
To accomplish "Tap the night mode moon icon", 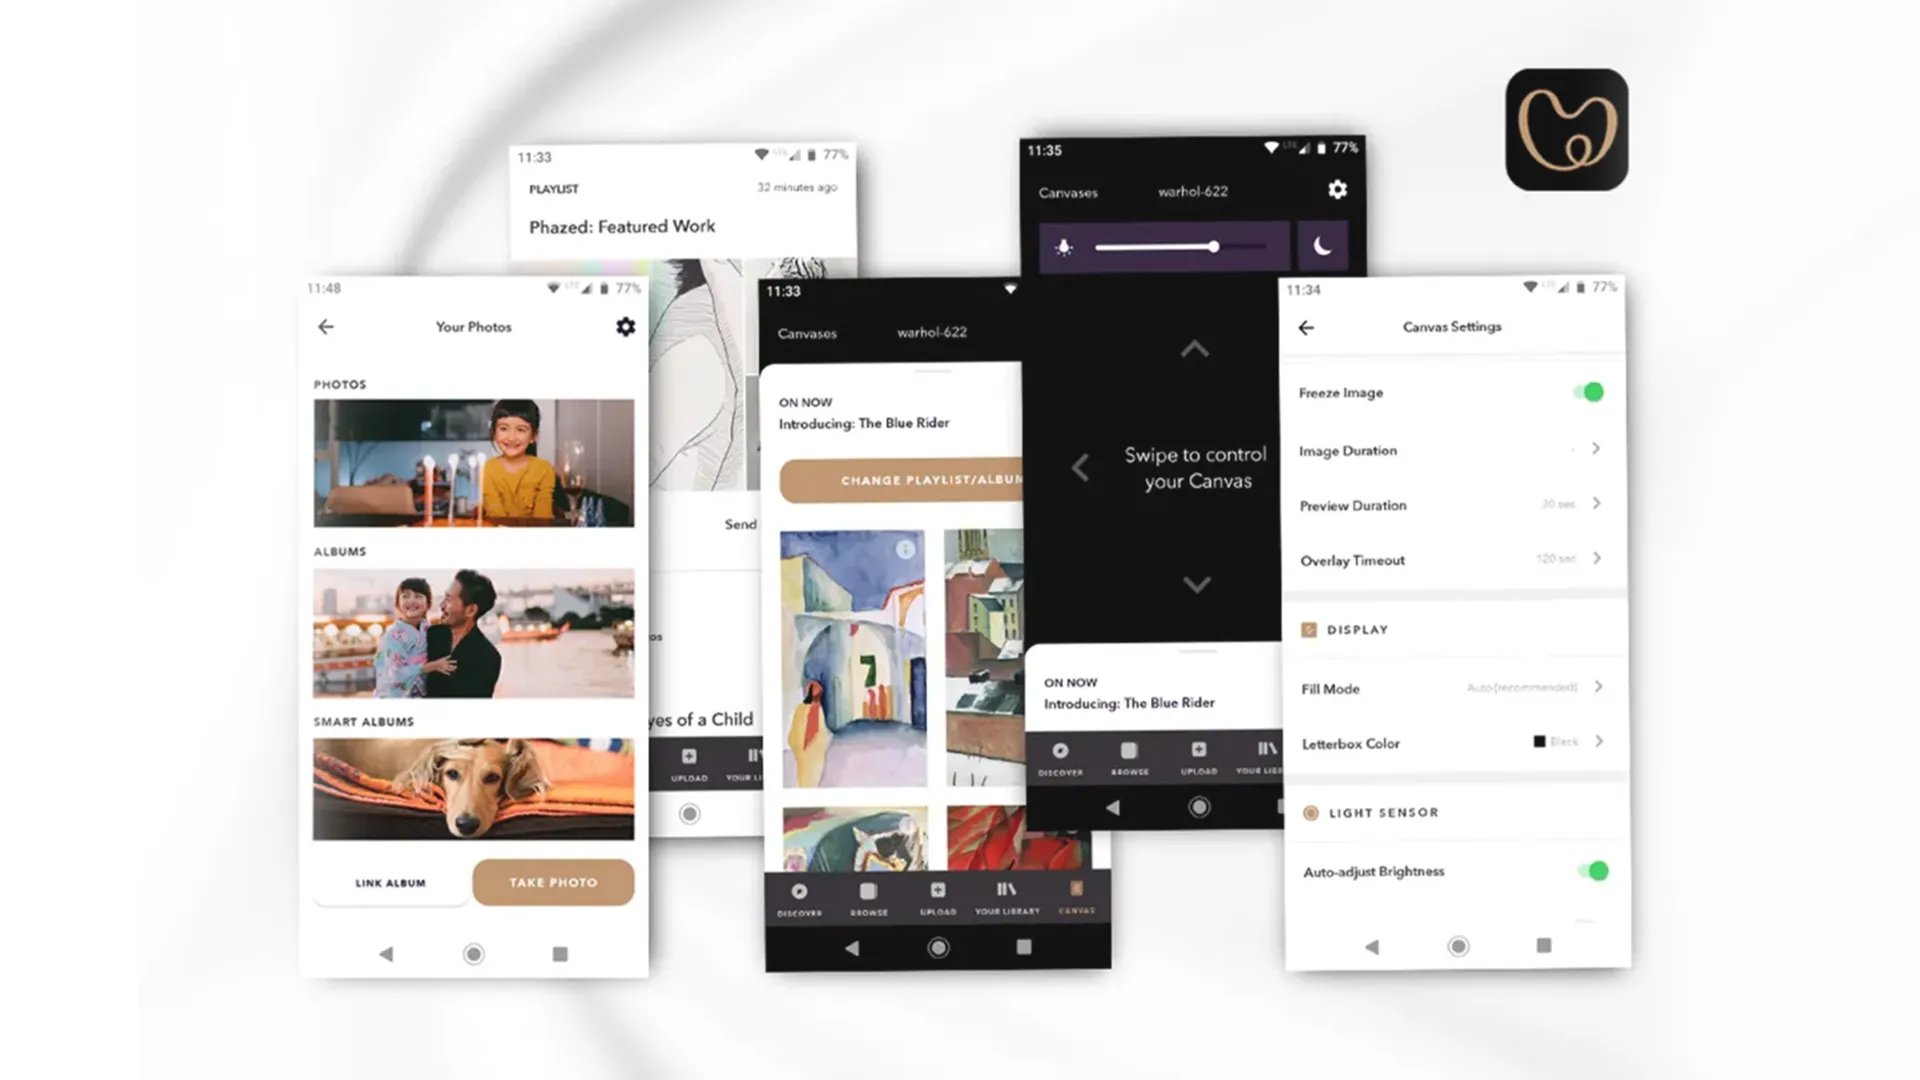I will pos(1322,247).
